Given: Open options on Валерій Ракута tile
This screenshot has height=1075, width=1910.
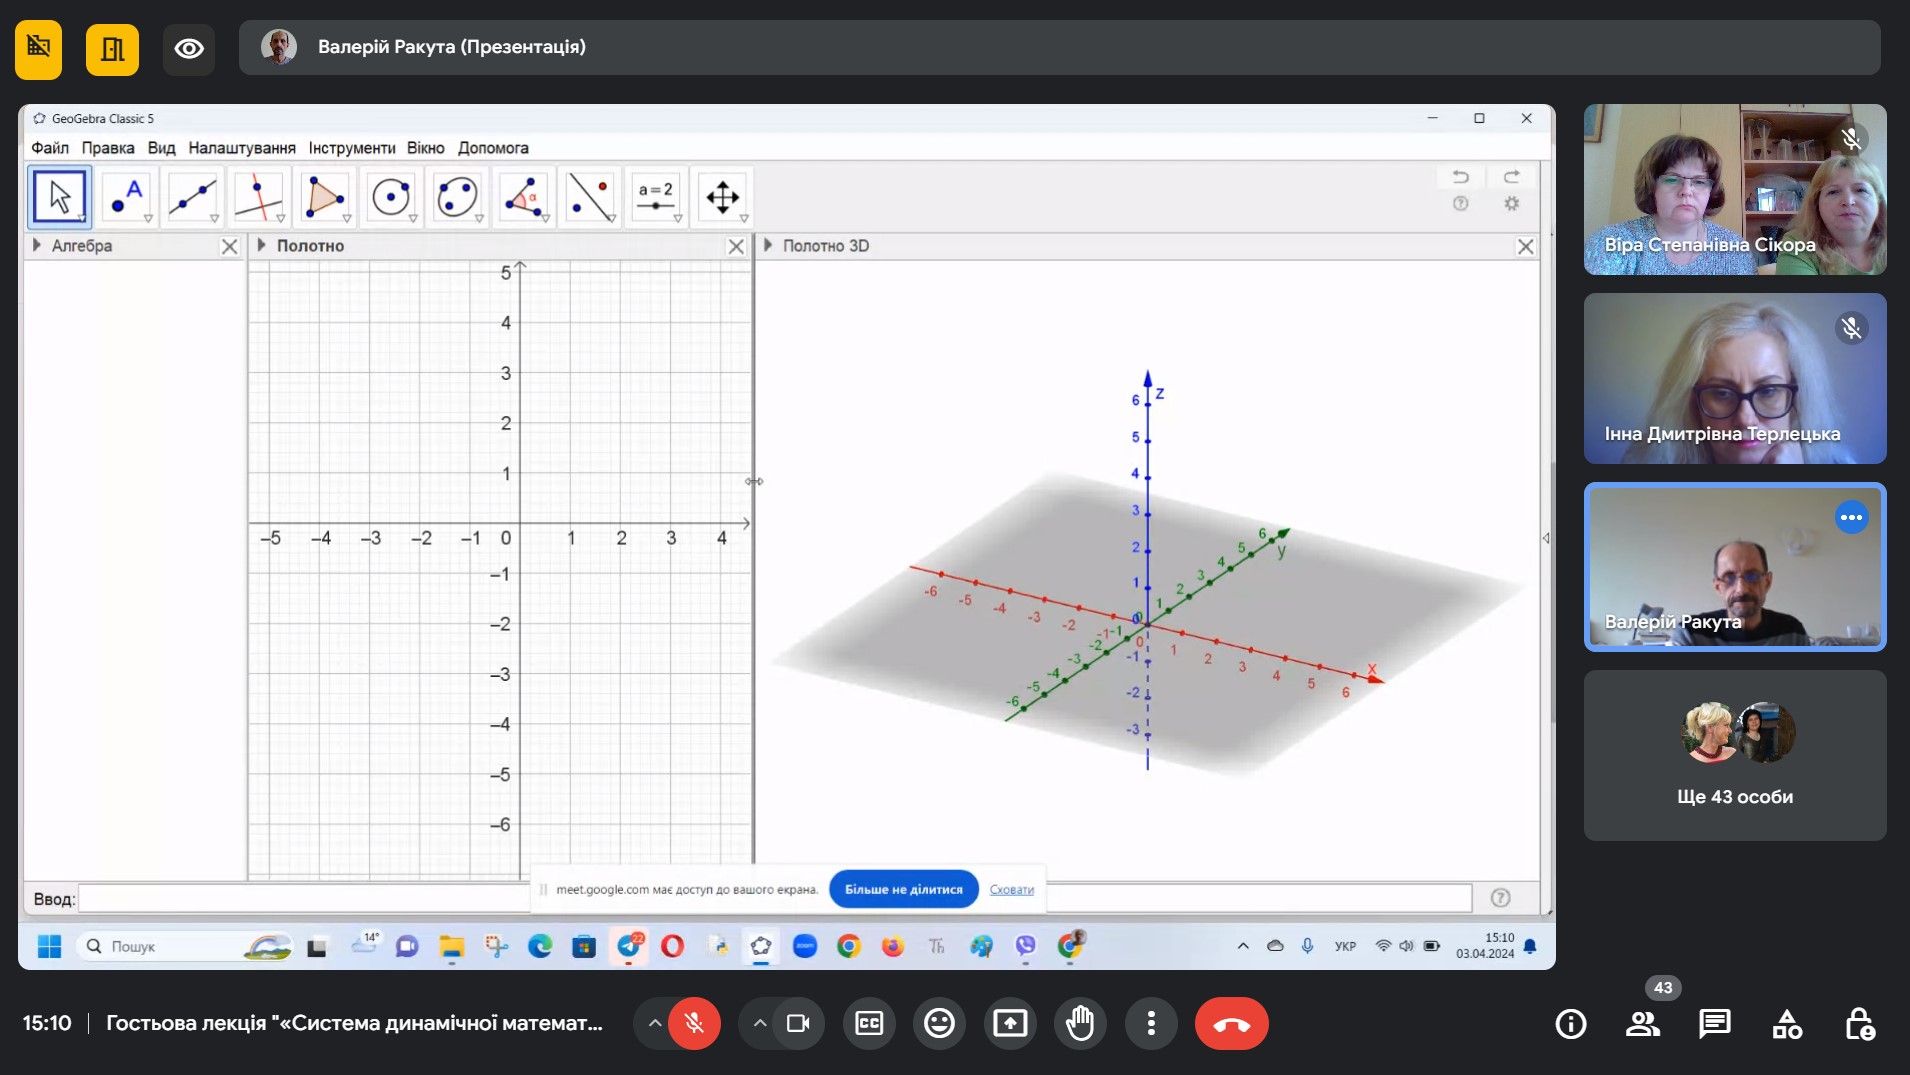Looking at the screenshot, I should tap(1851, 517).
